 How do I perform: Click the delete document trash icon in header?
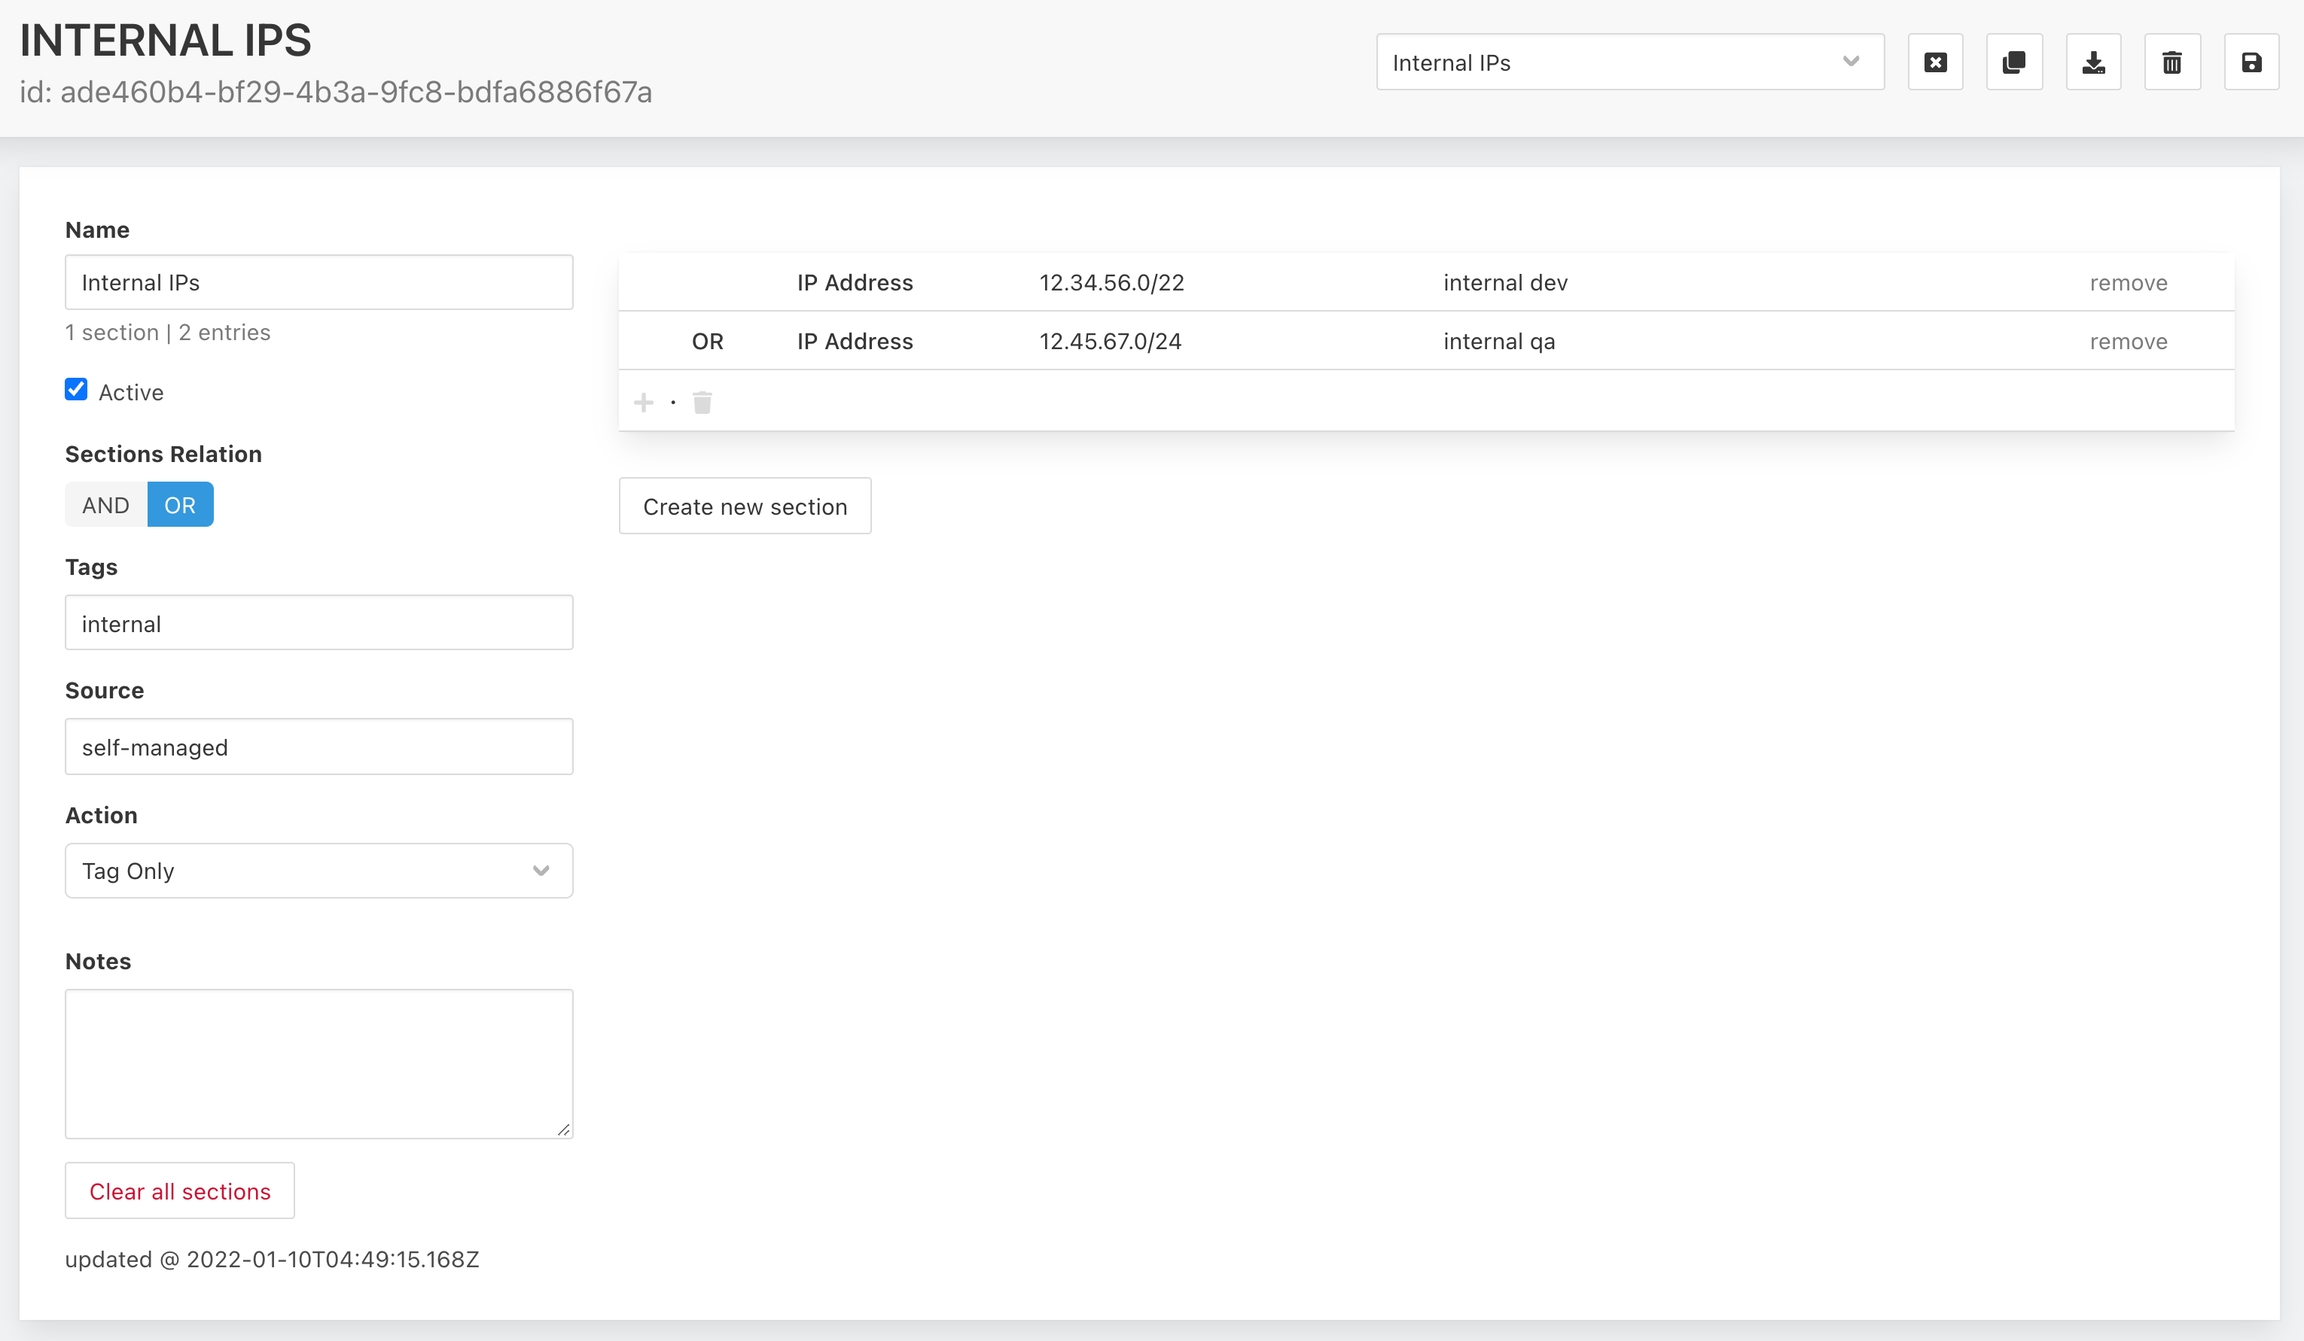point(2172,63)
